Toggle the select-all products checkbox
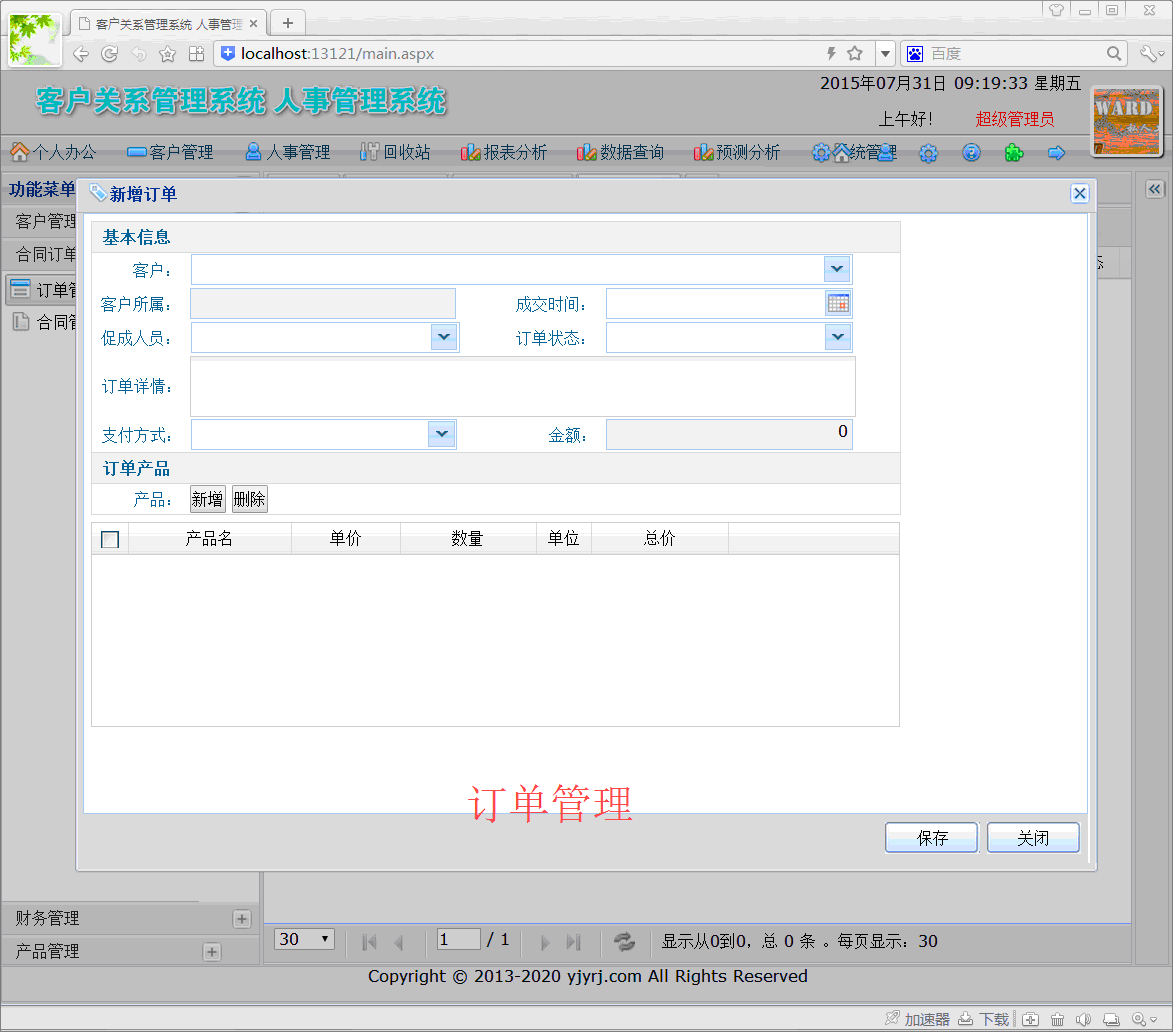Image resolution: width=1173 pixels, height=1032 pixels. click(x=110, y=540)
